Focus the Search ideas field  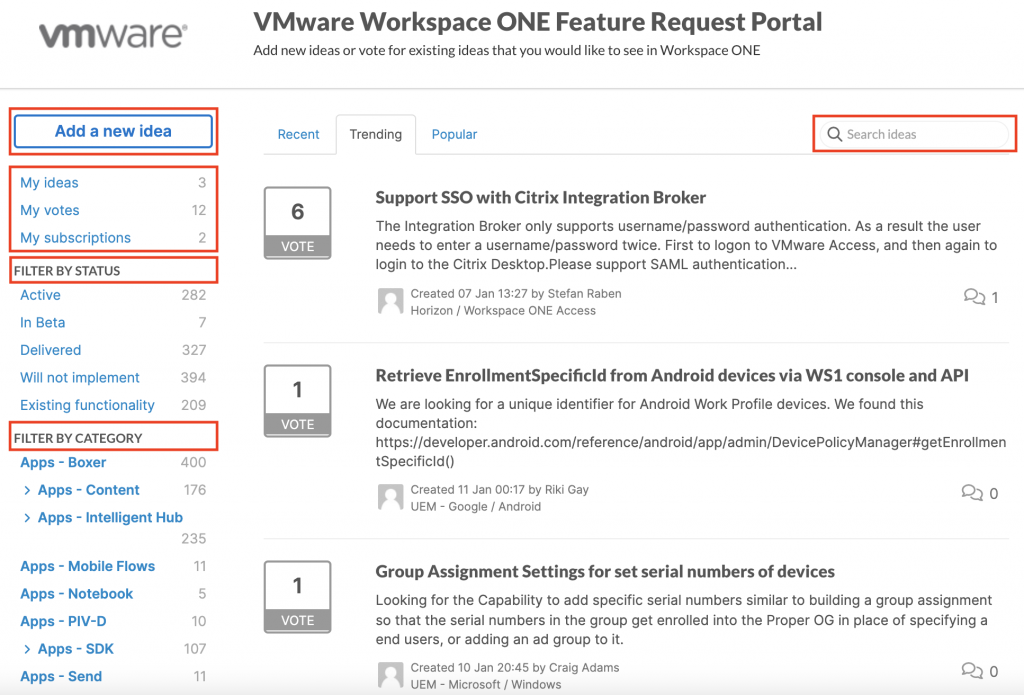920,134
